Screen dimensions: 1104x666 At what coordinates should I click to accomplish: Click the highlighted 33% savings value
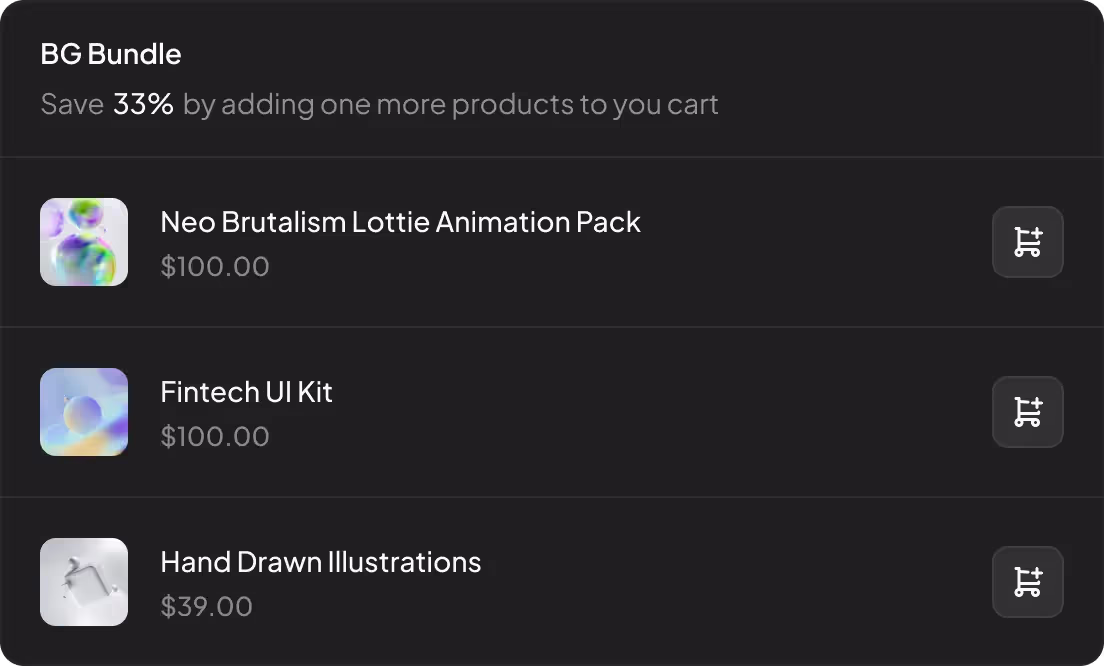tap(143, 104)
